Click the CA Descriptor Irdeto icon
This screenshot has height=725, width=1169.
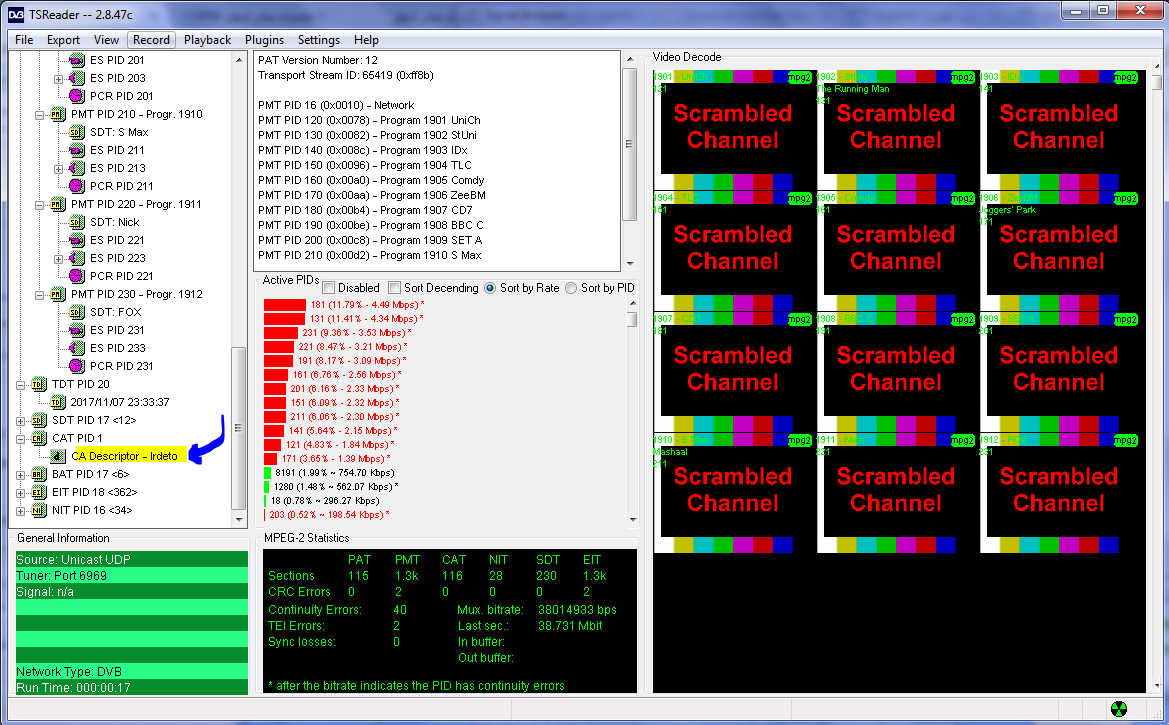coord(58,456)
